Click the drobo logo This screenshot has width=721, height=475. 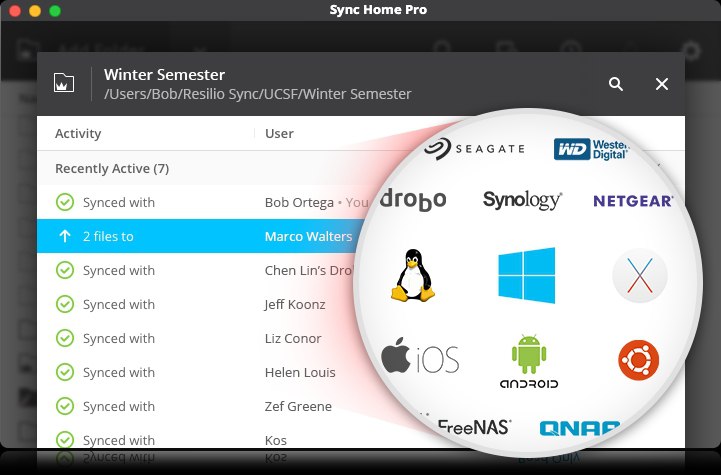[413, 199]
